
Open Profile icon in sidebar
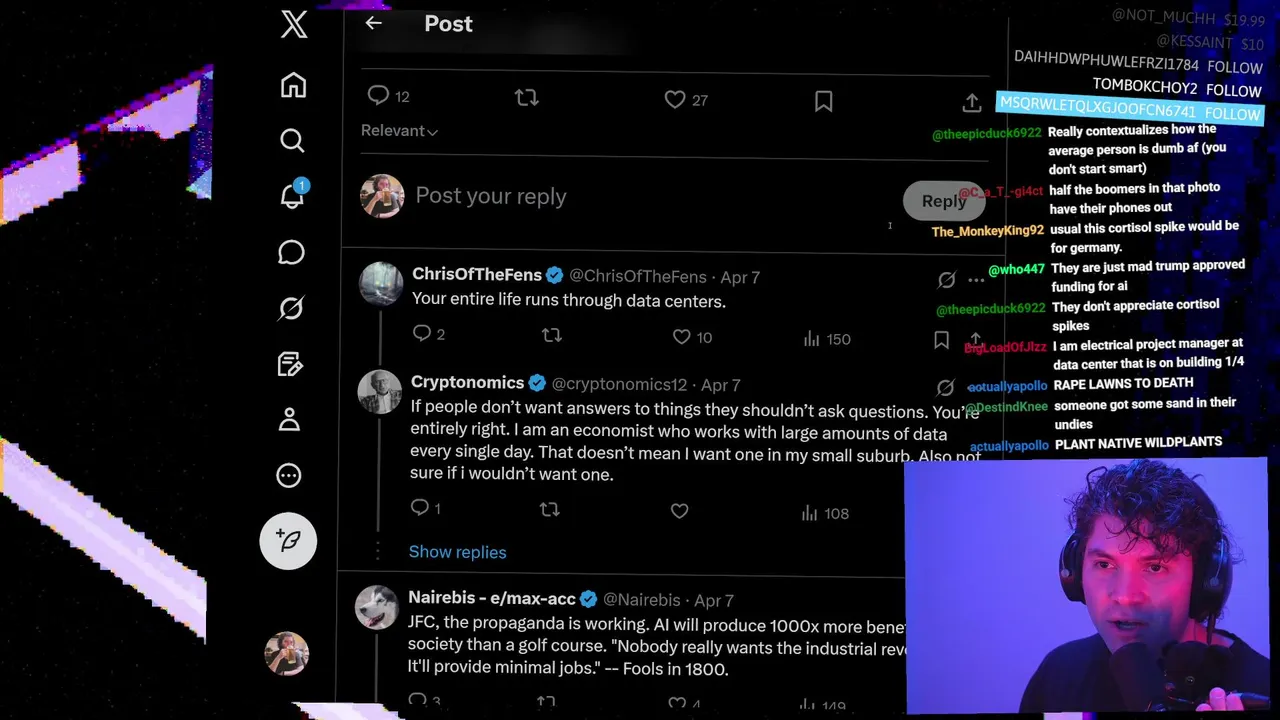290,420
